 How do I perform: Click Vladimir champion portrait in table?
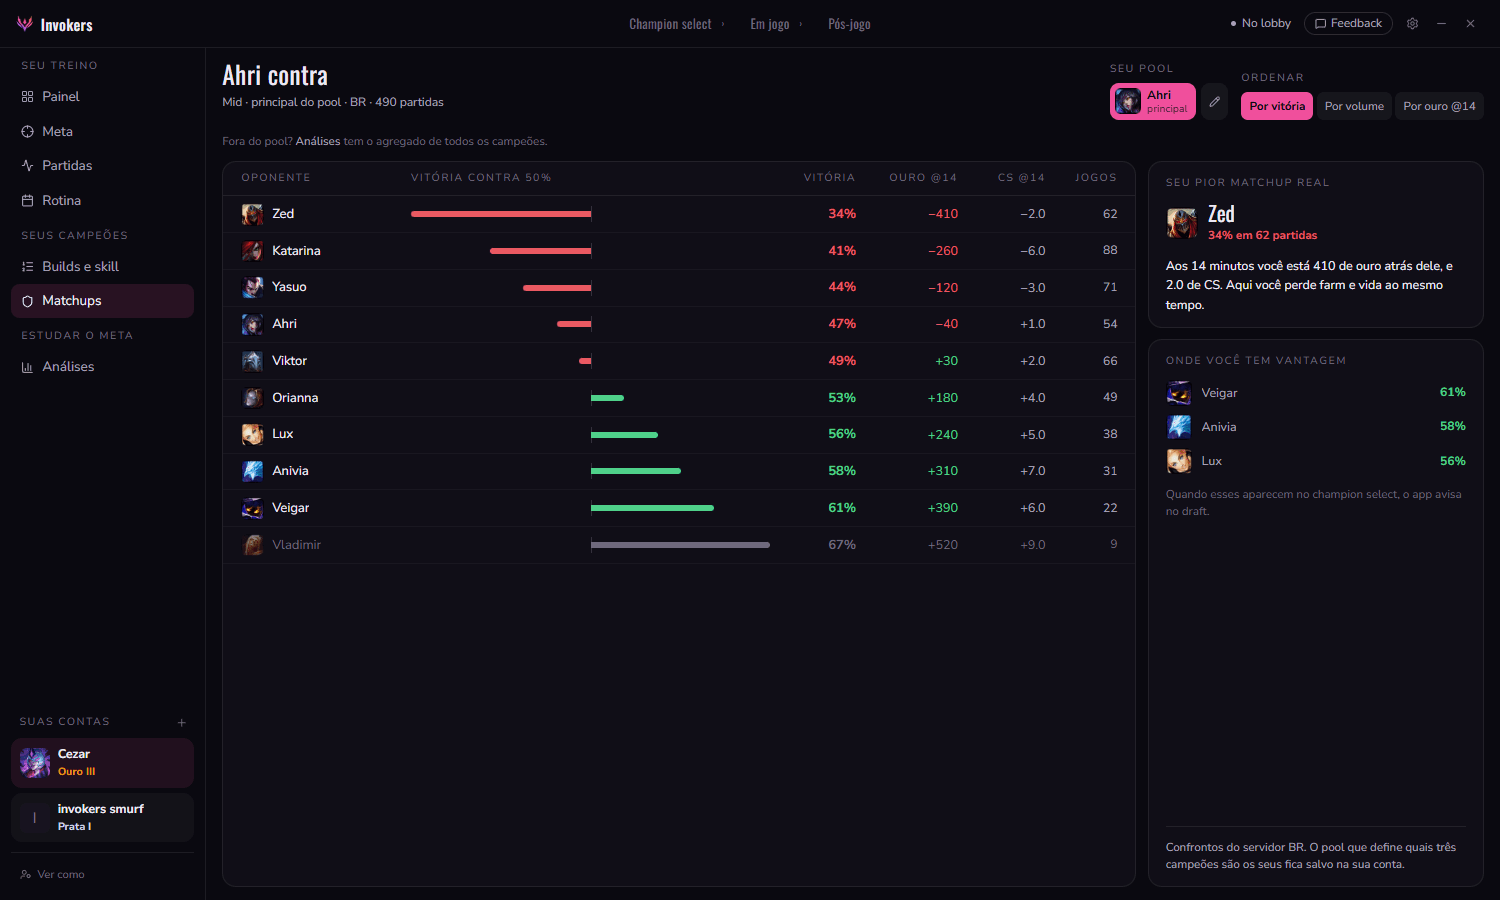[x=252, y=545]
